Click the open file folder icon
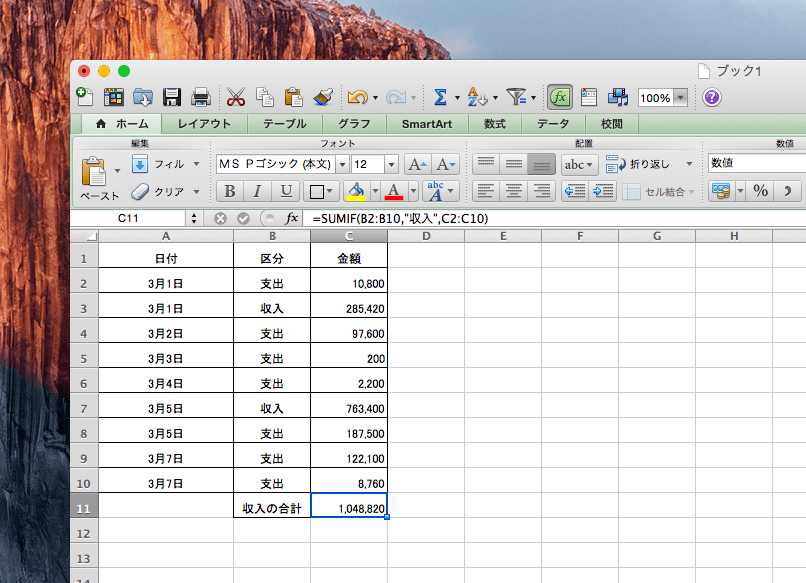This screenshot has width=806, height=583. [x=142, y=97]
